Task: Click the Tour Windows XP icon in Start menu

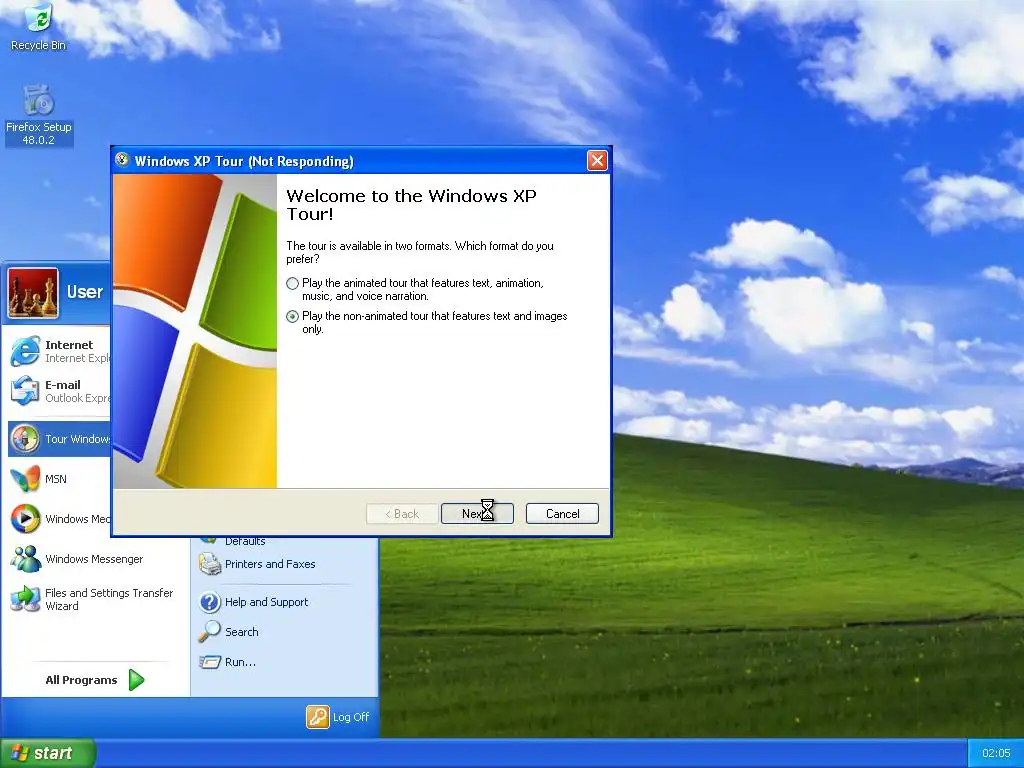Action: [25, 439]
